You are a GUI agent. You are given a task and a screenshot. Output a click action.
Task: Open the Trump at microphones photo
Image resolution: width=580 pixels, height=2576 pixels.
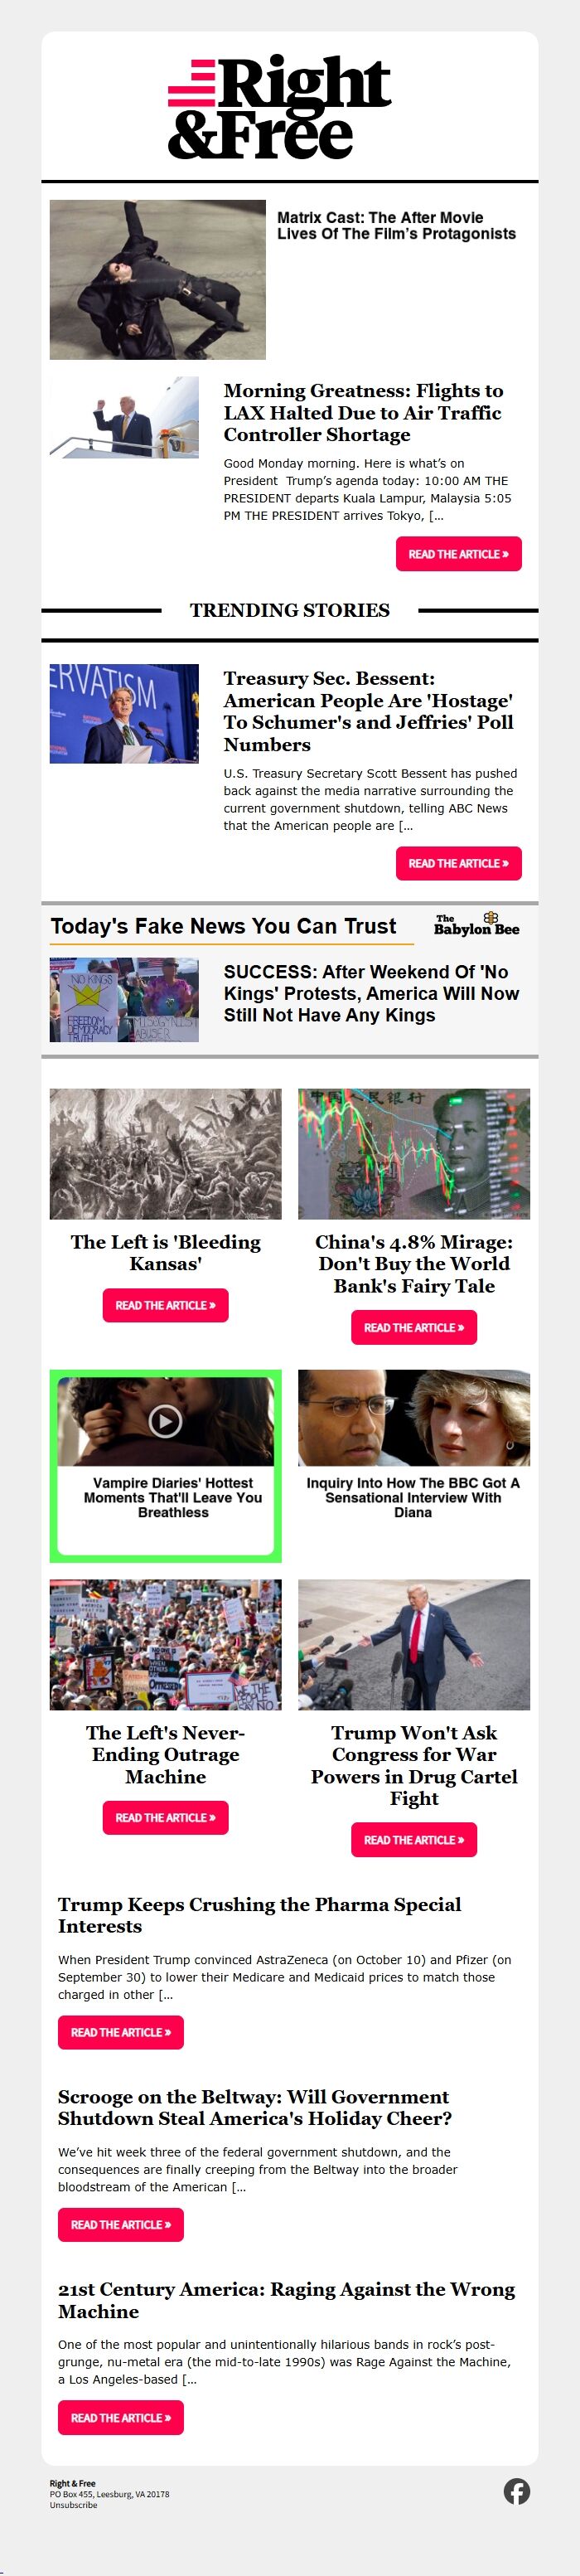[x=414, y=1644]
